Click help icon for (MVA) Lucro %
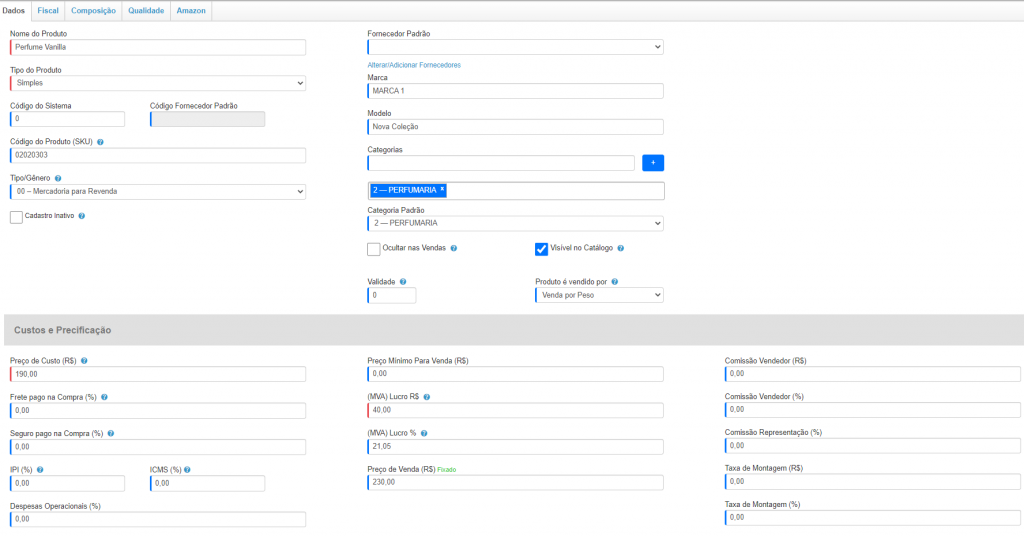The width and height of the screenshot is (1024, 537). tap(424, 433)
